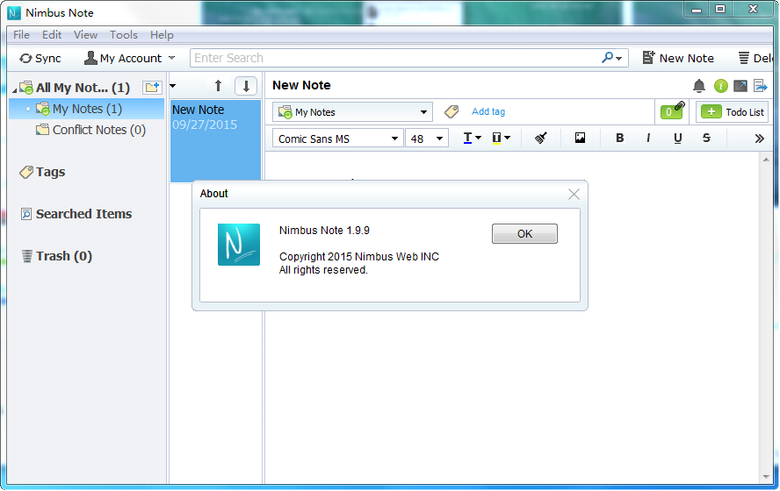This screenshot has width=780, height=491.
Task: Toggle strikethrough formatting
Action: [707, 138]
